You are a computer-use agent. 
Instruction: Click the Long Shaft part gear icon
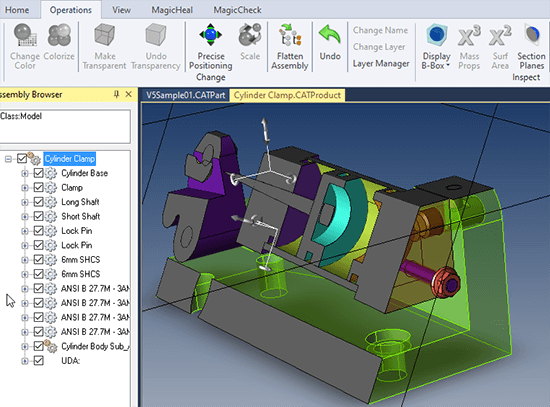point(51,202)
